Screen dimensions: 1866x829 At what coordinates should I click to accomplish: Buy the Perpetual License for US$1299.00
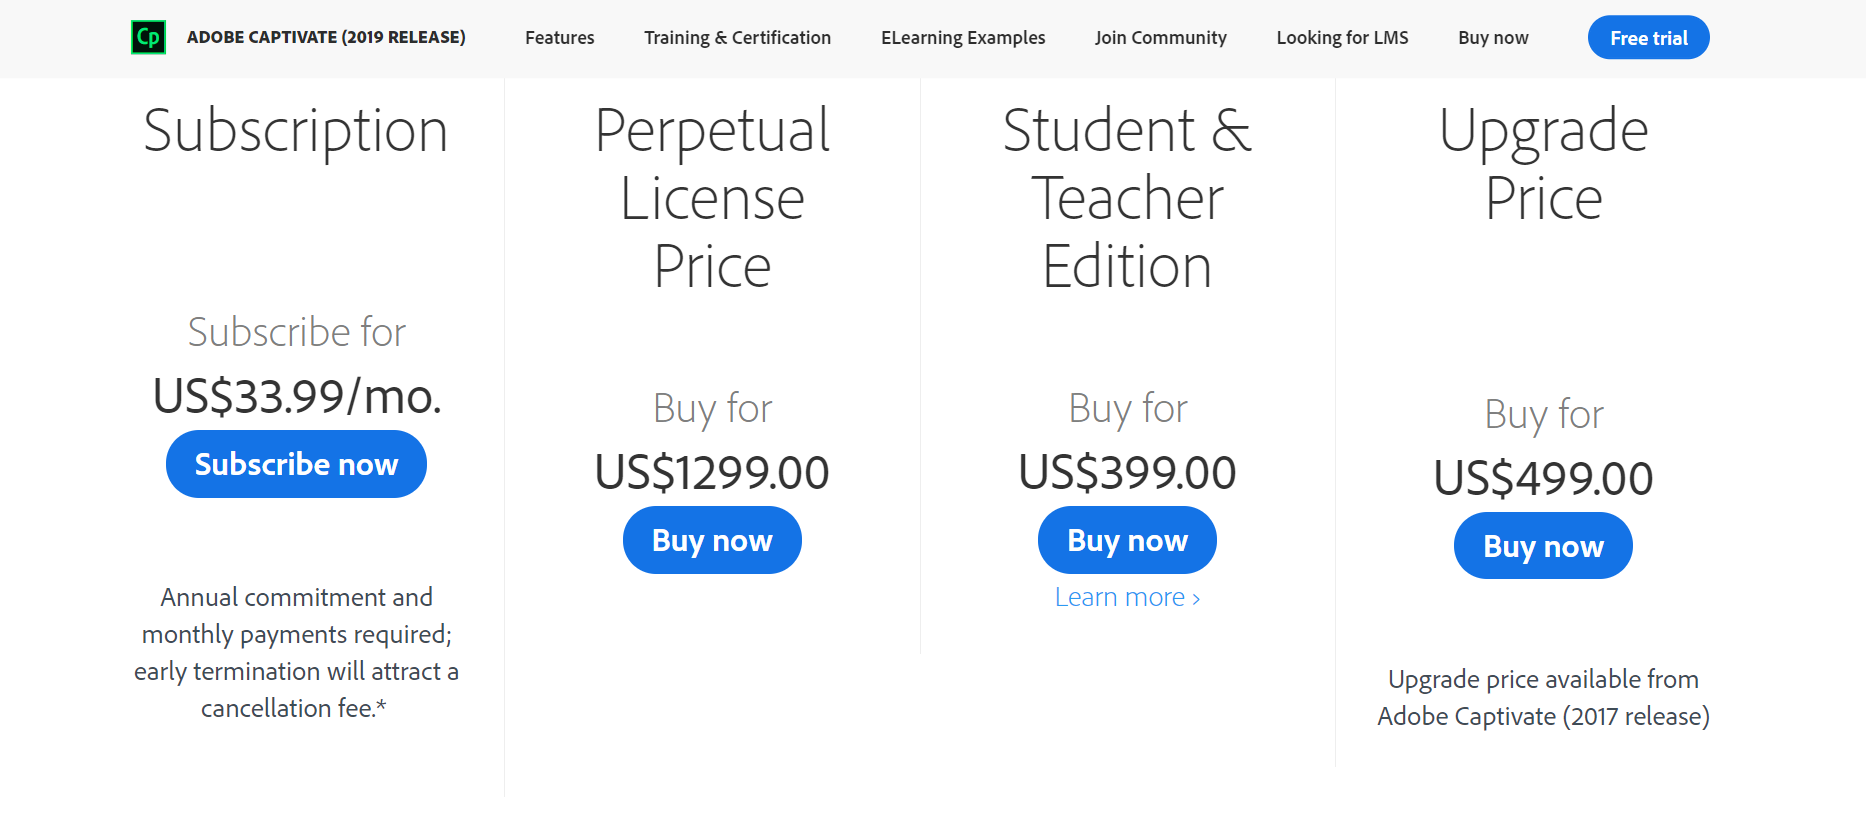[x=712, y=539]
